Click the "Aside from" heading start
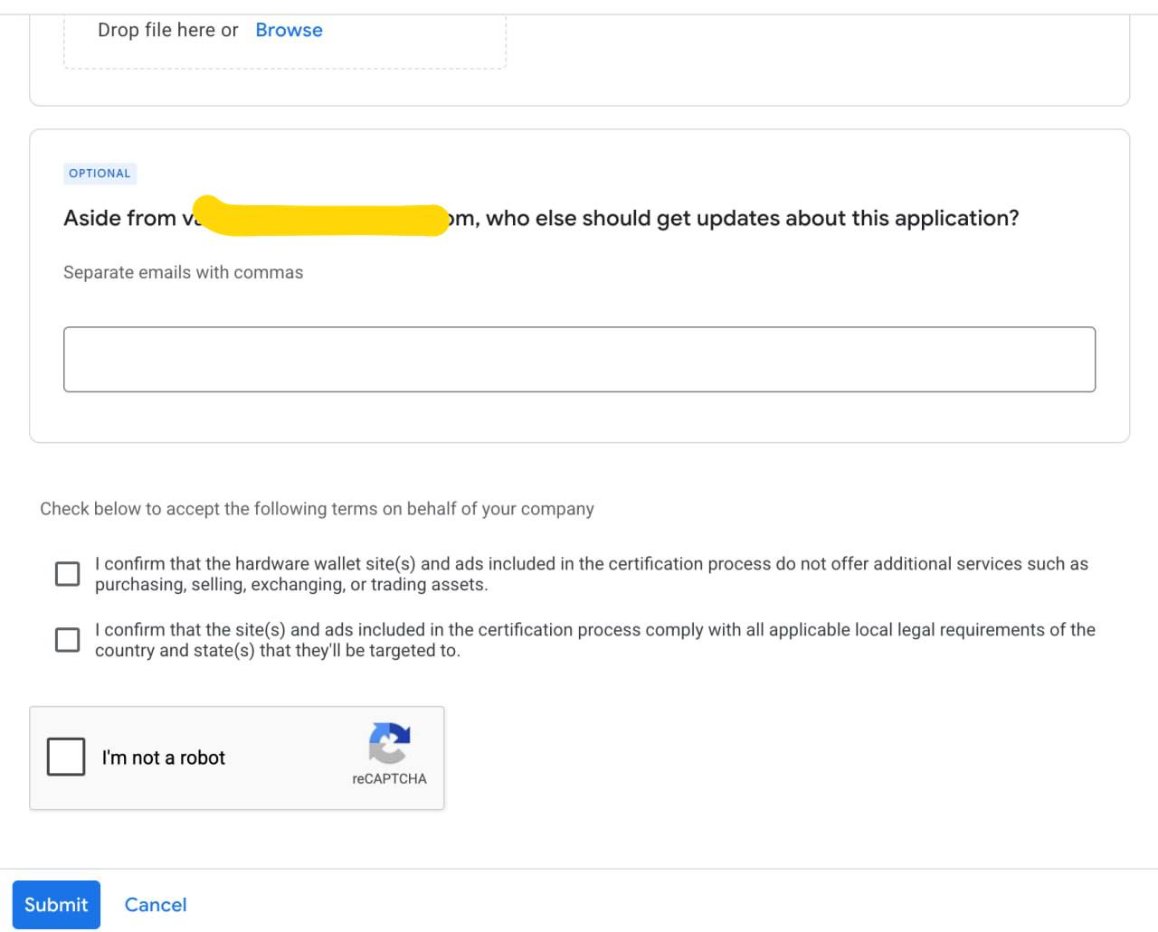The height and width of the screenshot is (932, 1158). (x=120, y=218)
